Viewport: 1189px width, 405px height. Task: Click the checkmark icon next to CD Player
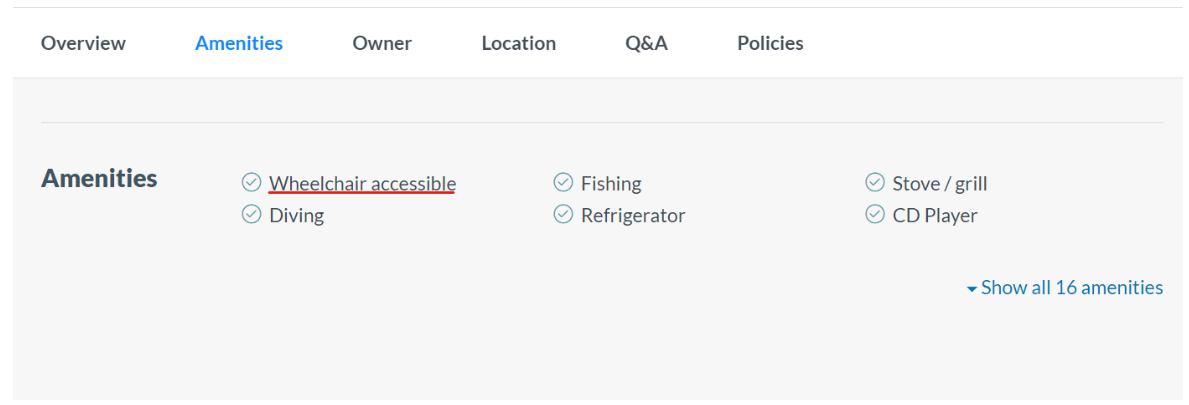(x=875, y=214)
